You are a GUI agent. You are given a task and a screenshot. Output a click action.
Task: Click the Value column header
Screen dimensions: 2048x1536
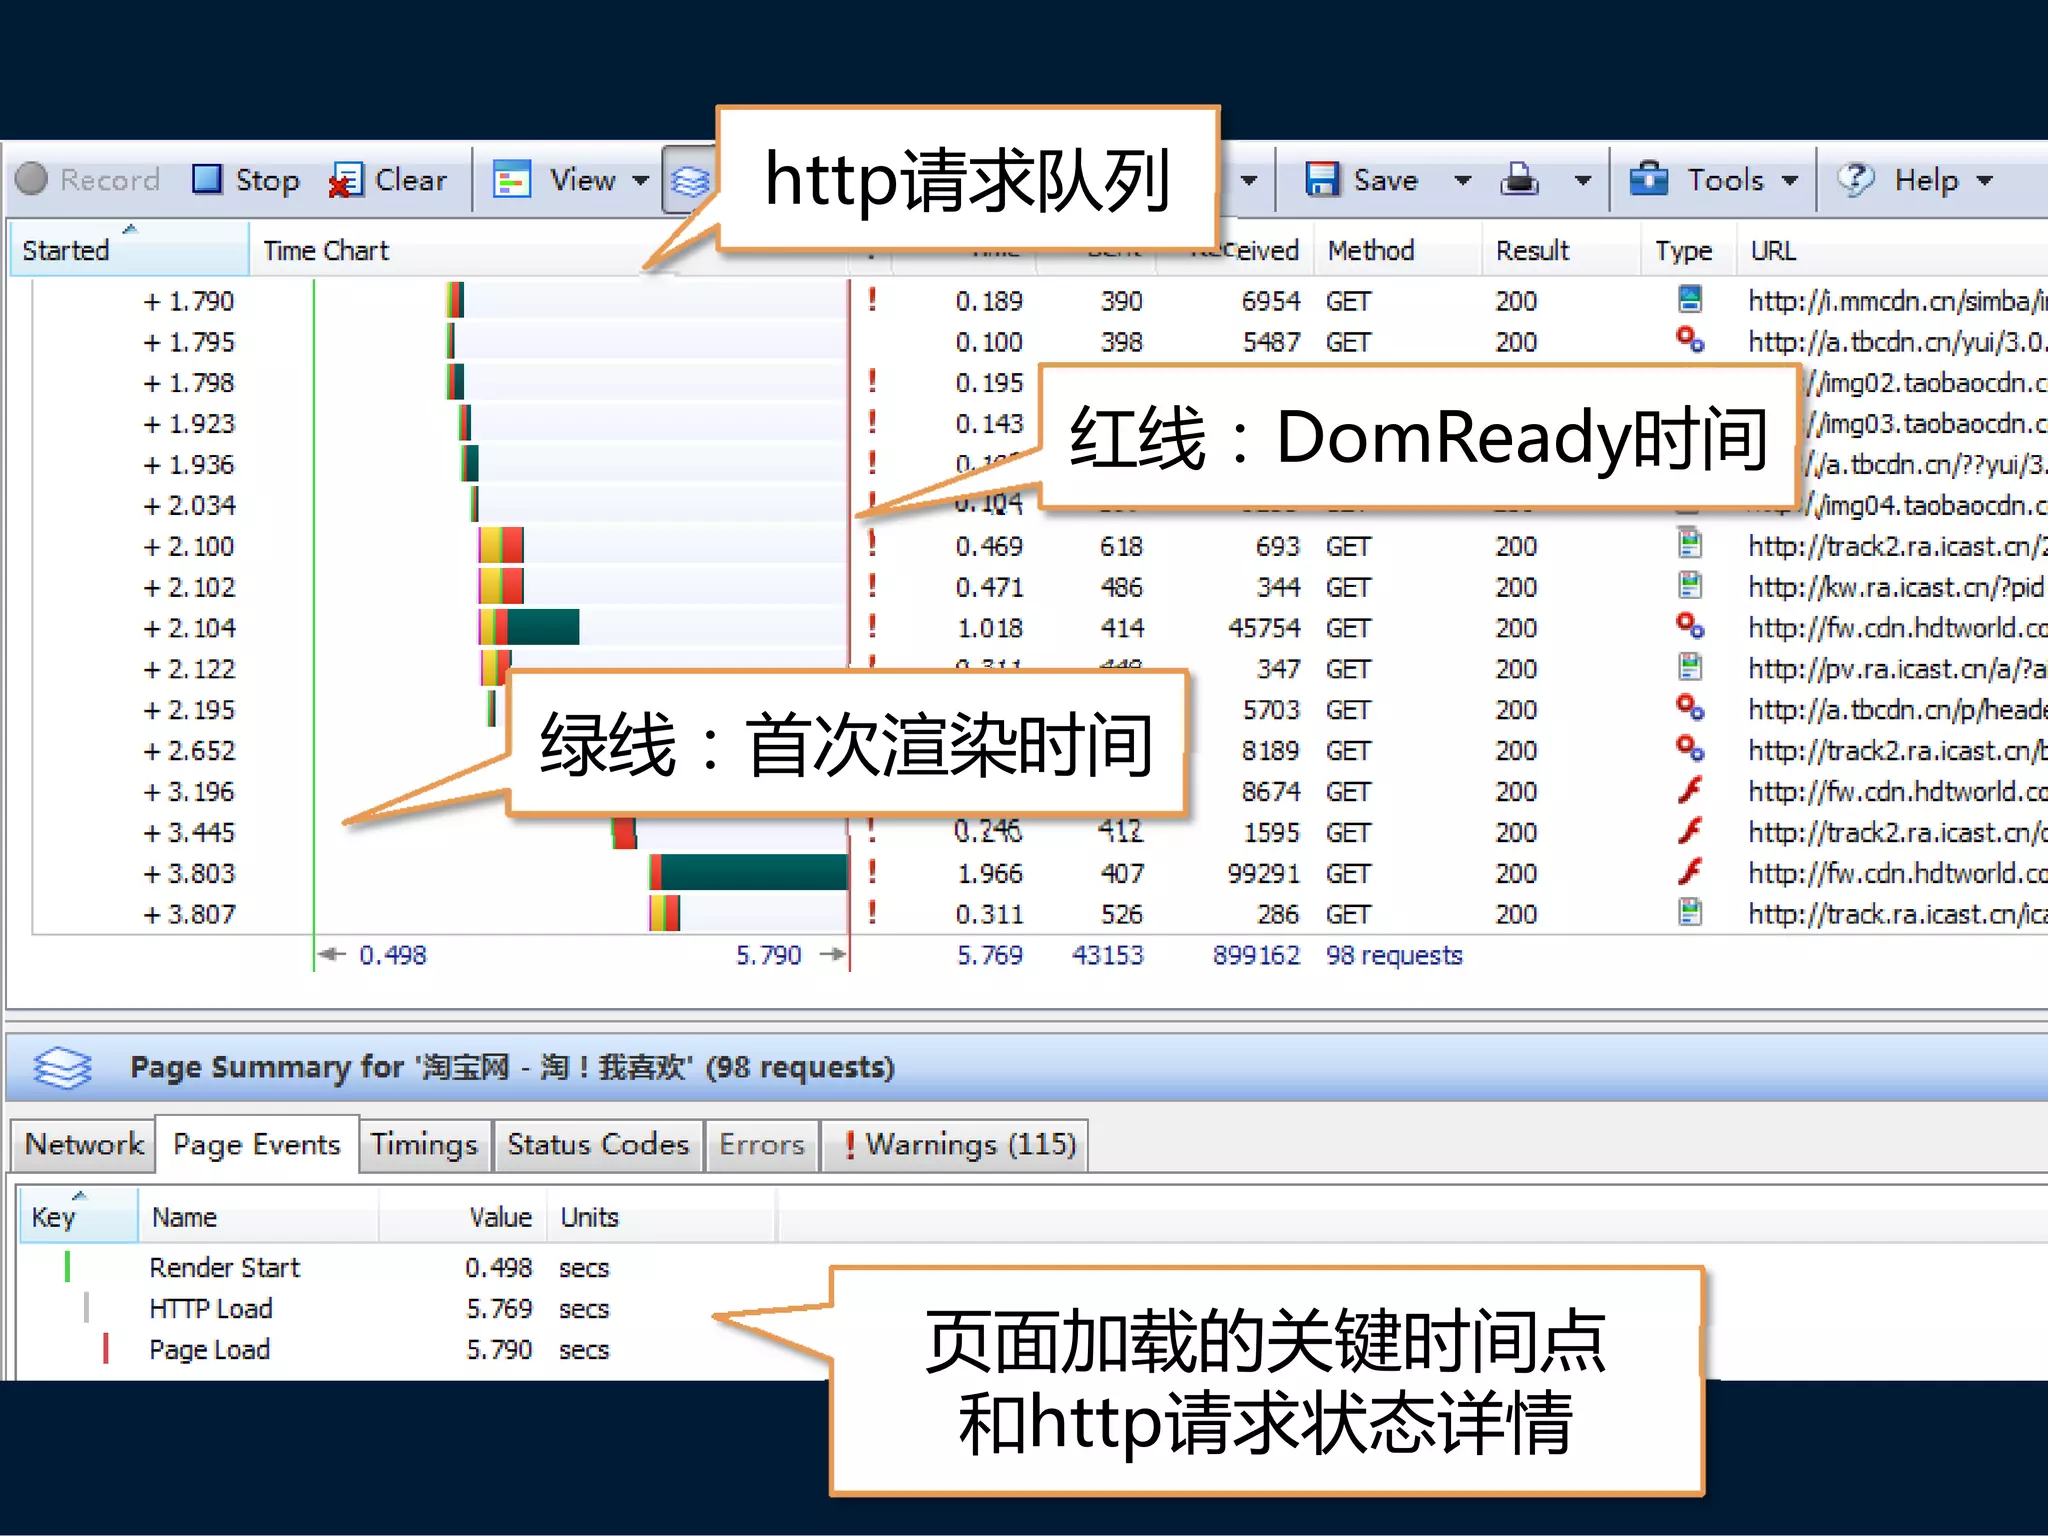click(463, 1216)
